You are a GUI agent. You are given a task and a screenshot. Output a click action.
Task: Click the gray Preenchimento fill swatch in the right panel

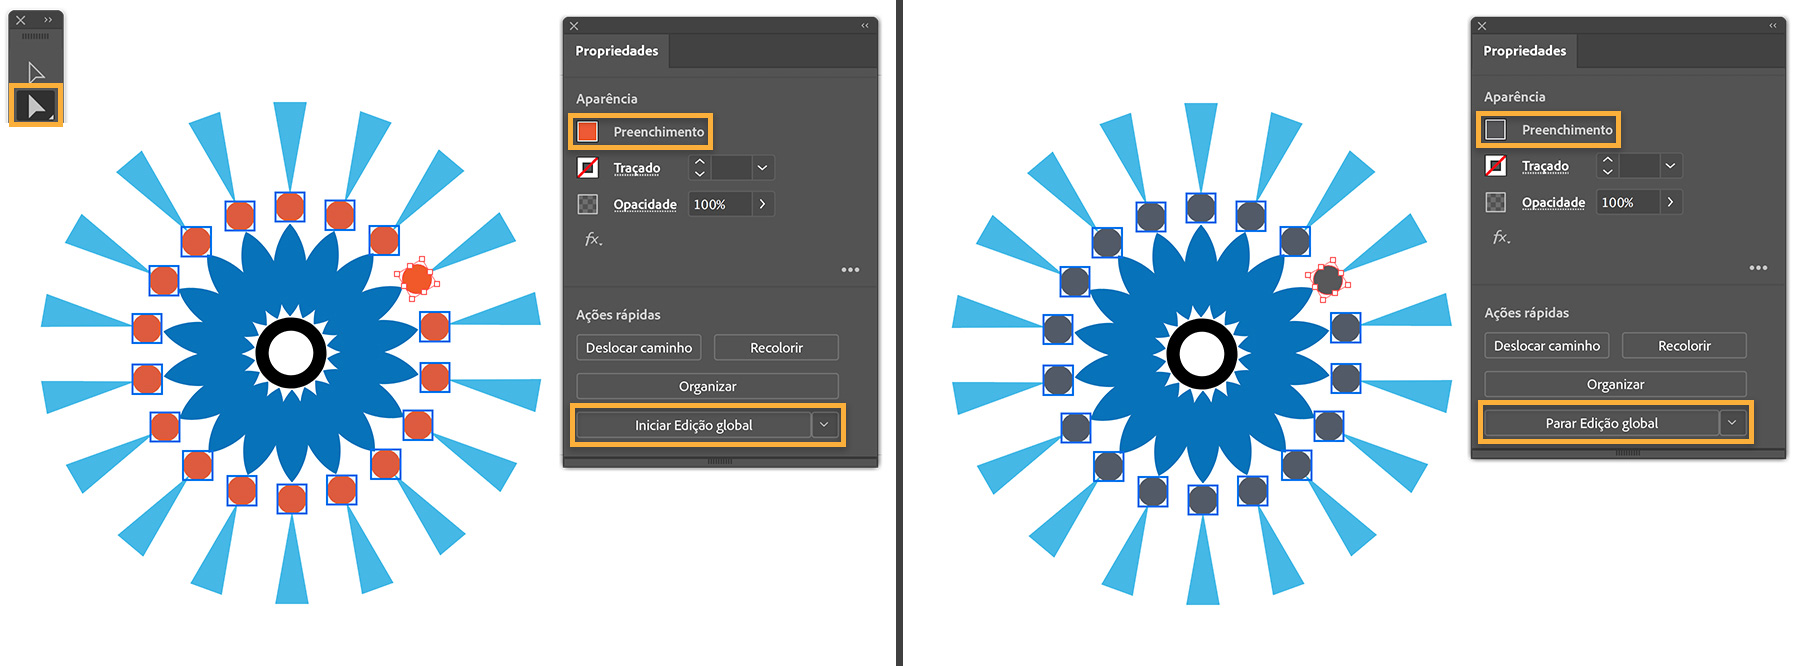pos(1496,129)
